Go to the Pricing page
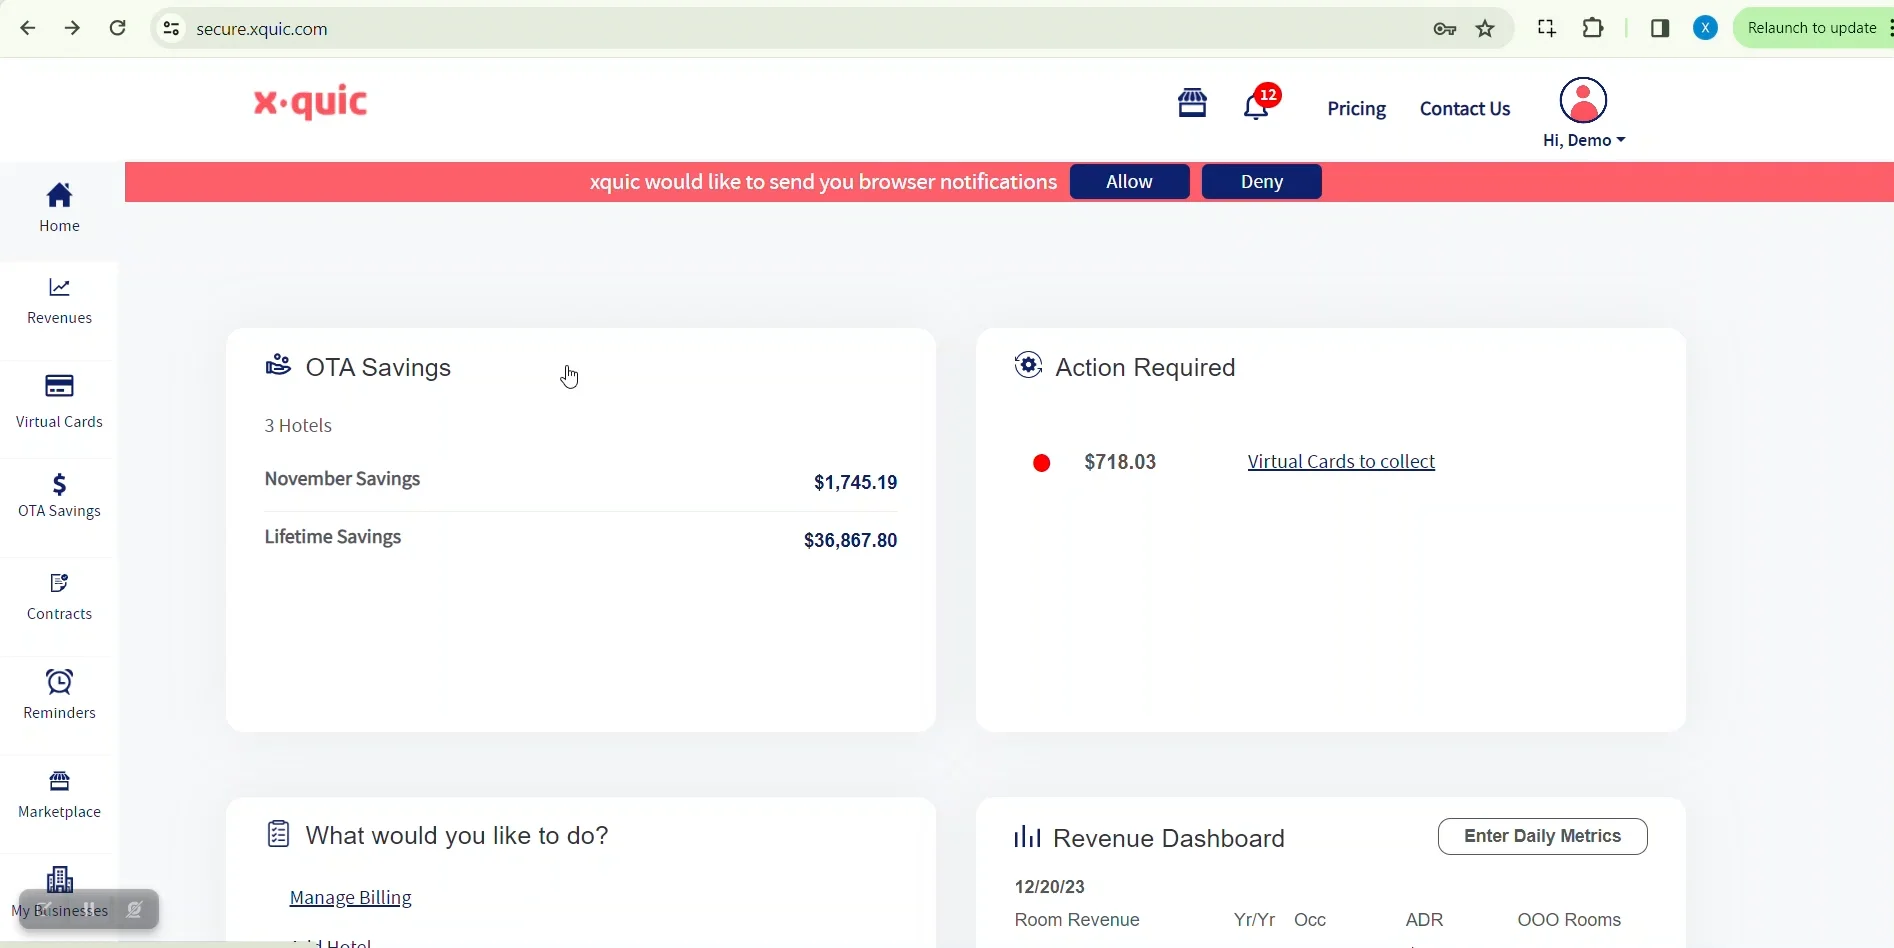The width and height of the screenshot is (1894, 948). point(1356,108)
